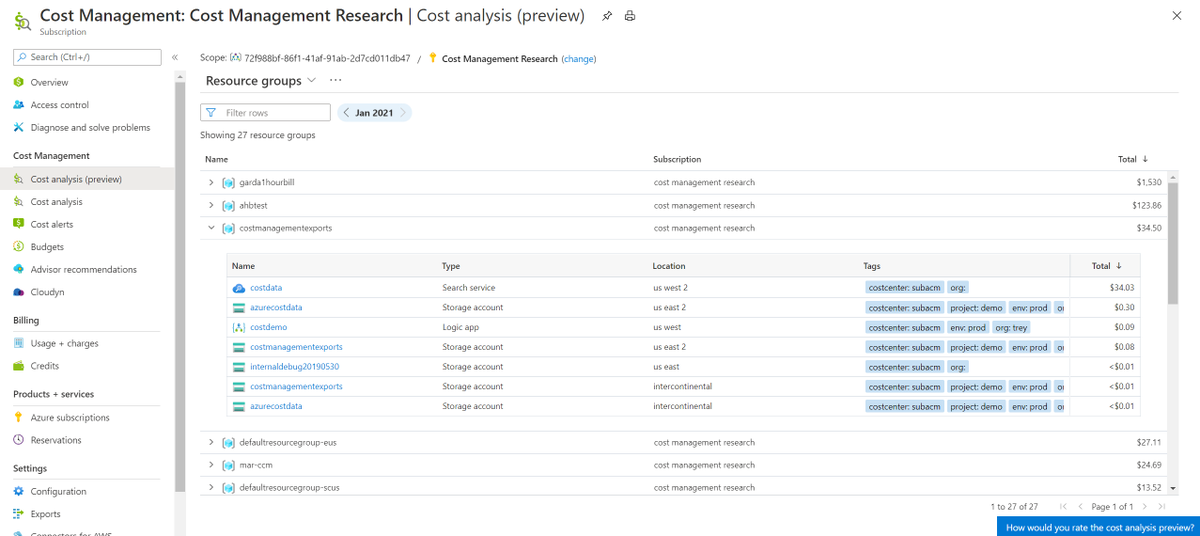Click the costdata search service icon

click(239, 288)
